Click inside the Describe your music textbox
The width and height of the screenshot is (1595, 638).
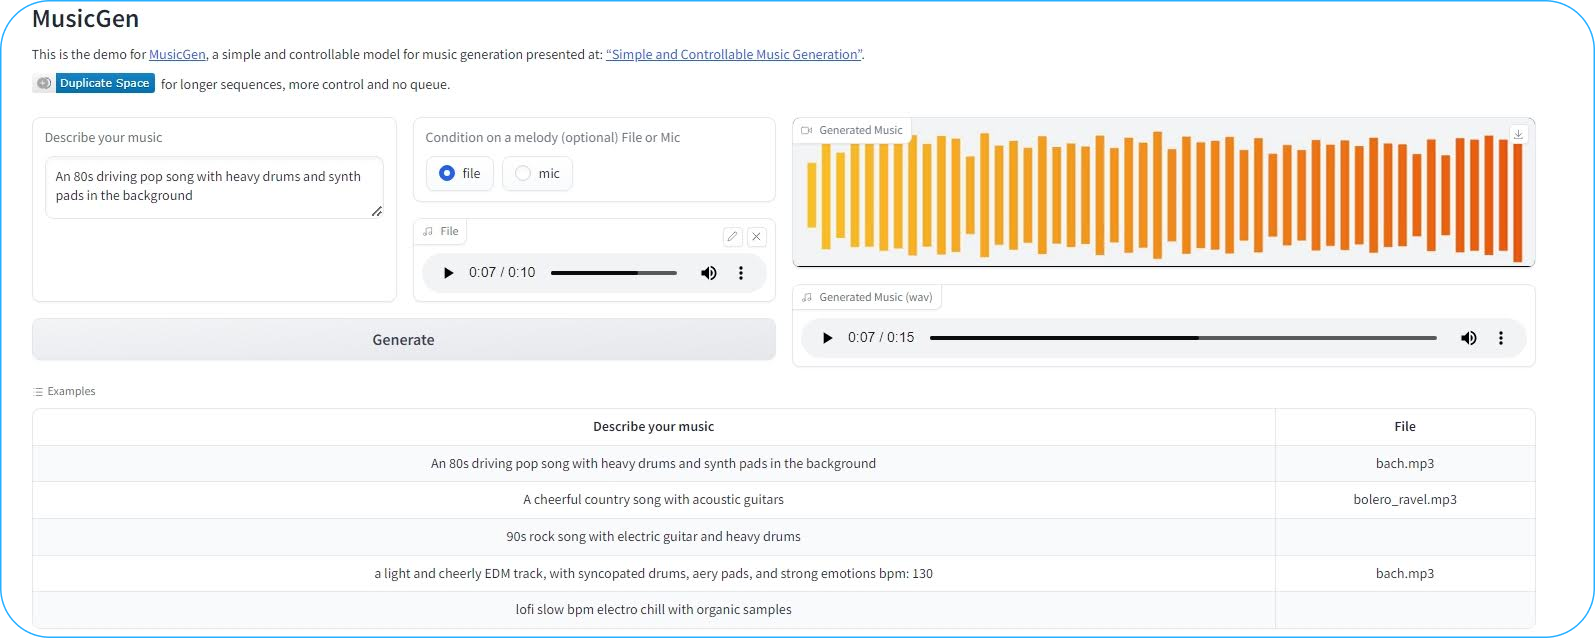214,187
